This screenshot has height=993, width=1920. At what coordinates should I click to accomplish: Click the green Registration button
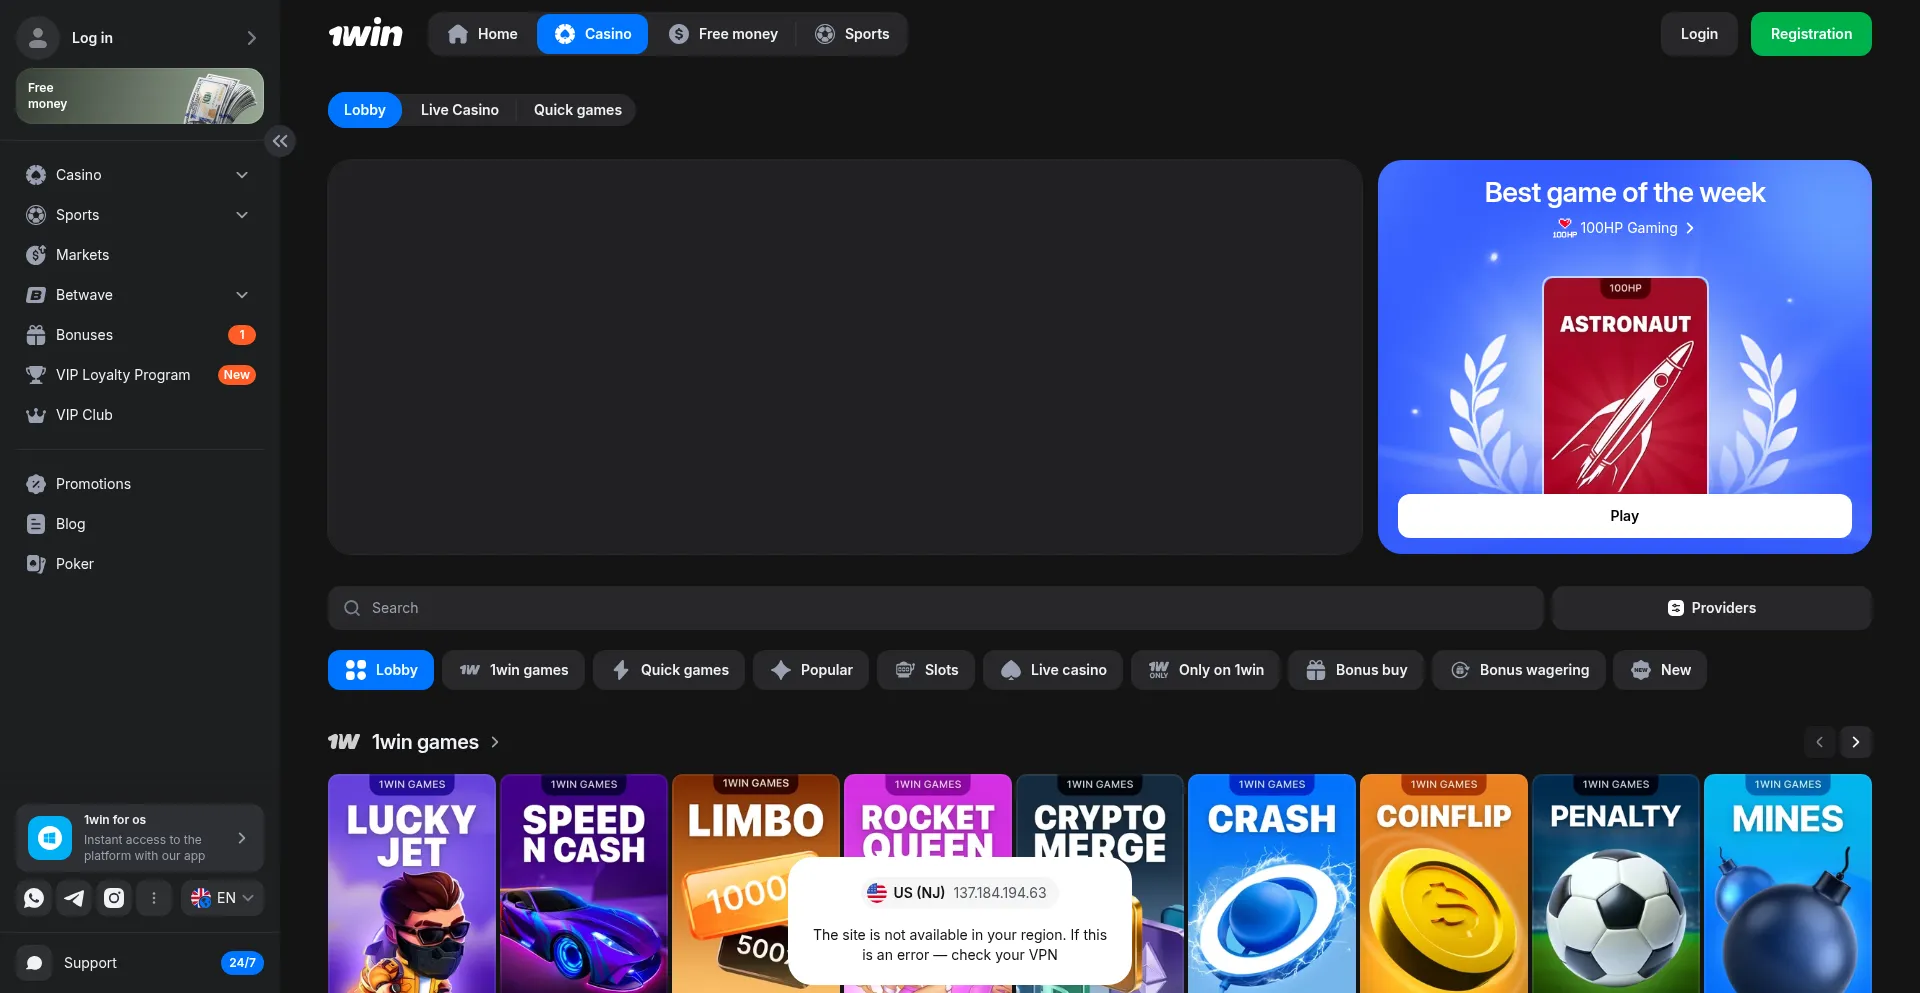[1811, 34]
